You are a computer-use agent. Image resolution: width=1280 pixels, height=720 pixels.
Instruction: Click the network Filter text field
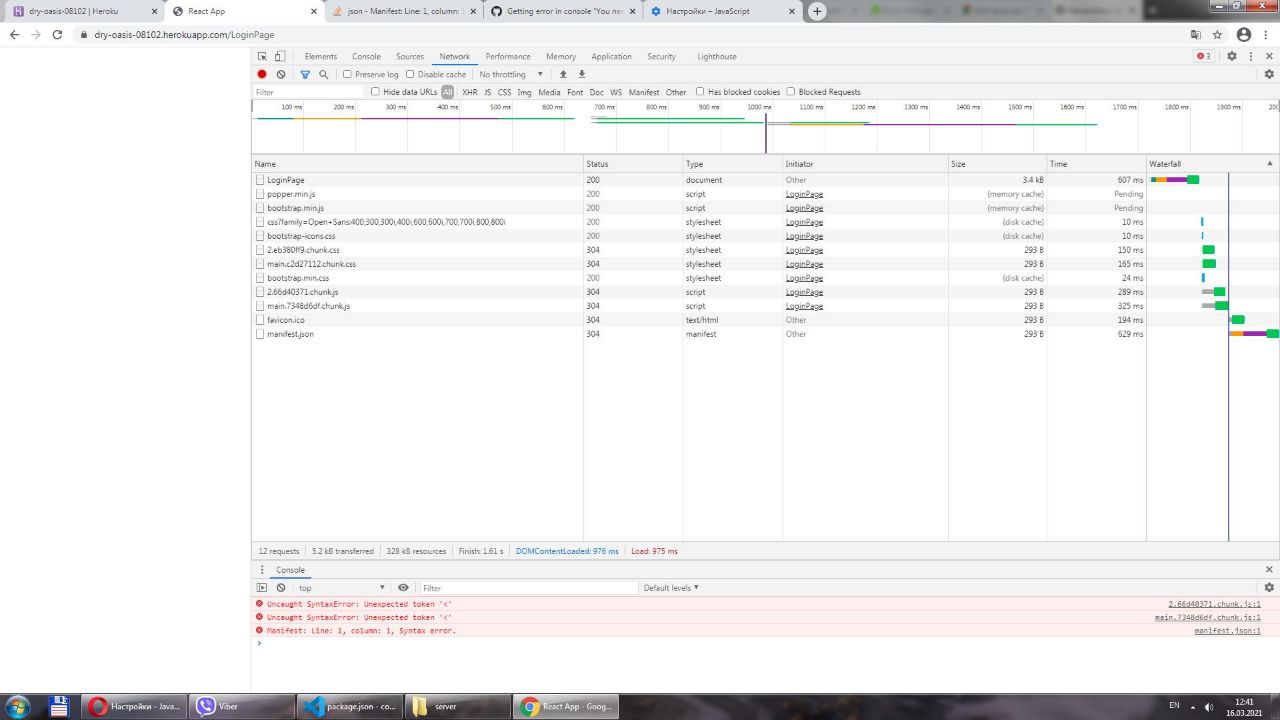[308, 92]
